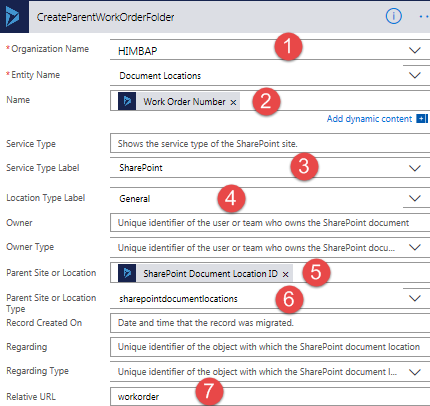
Task: Click into the Owner input field
Action: (270, 223)
